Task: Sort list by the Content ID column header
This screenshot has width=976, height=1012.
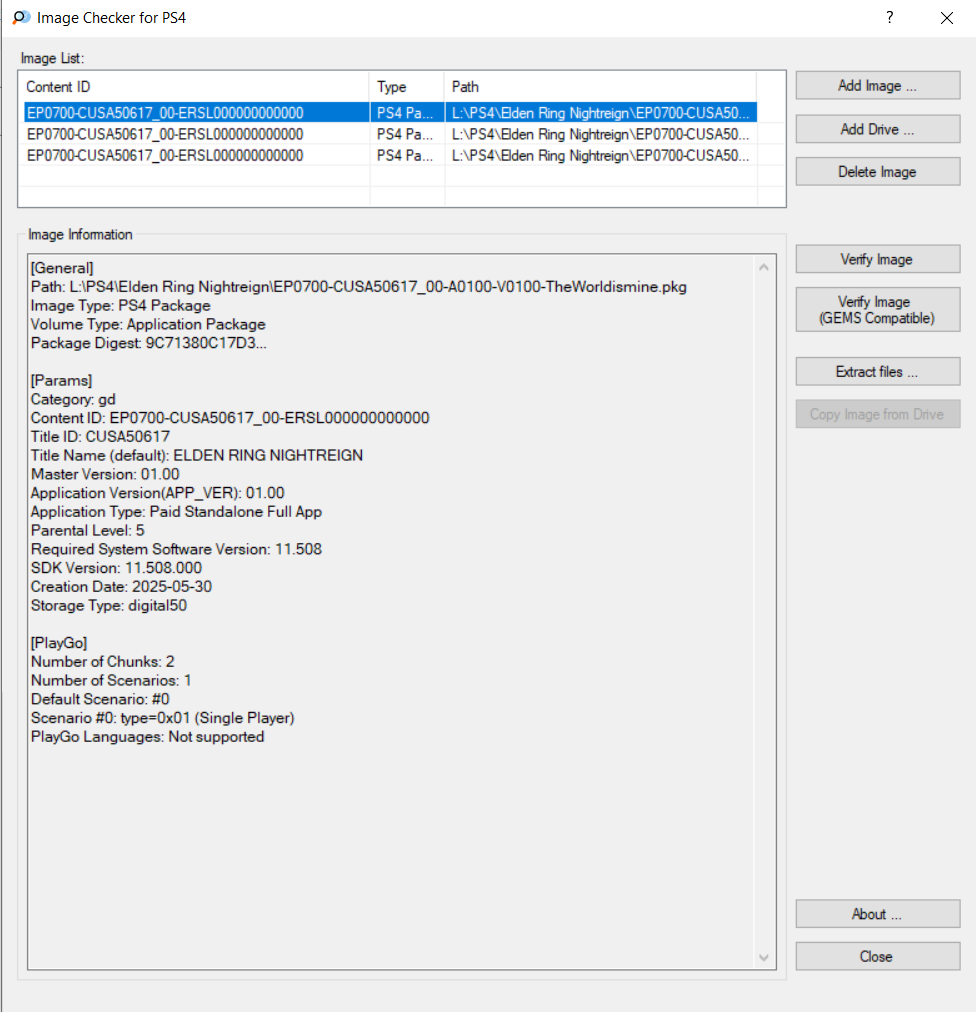Action: coord(194,86)
